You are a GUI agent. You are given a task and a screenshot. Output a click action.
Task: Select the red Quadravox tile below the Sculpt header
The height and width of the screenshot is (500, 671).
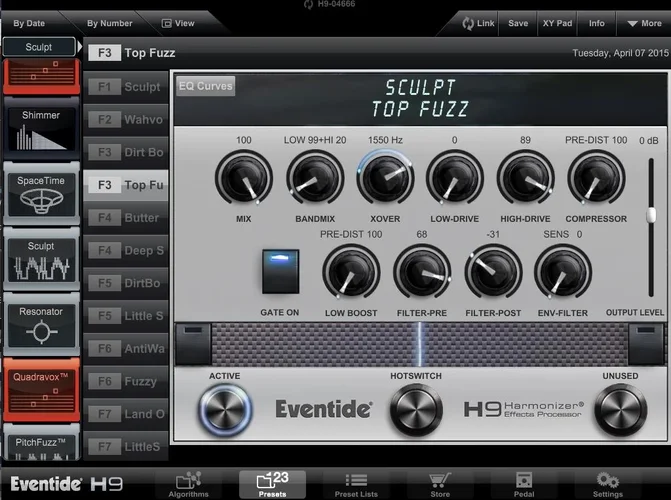click(41, 76)
